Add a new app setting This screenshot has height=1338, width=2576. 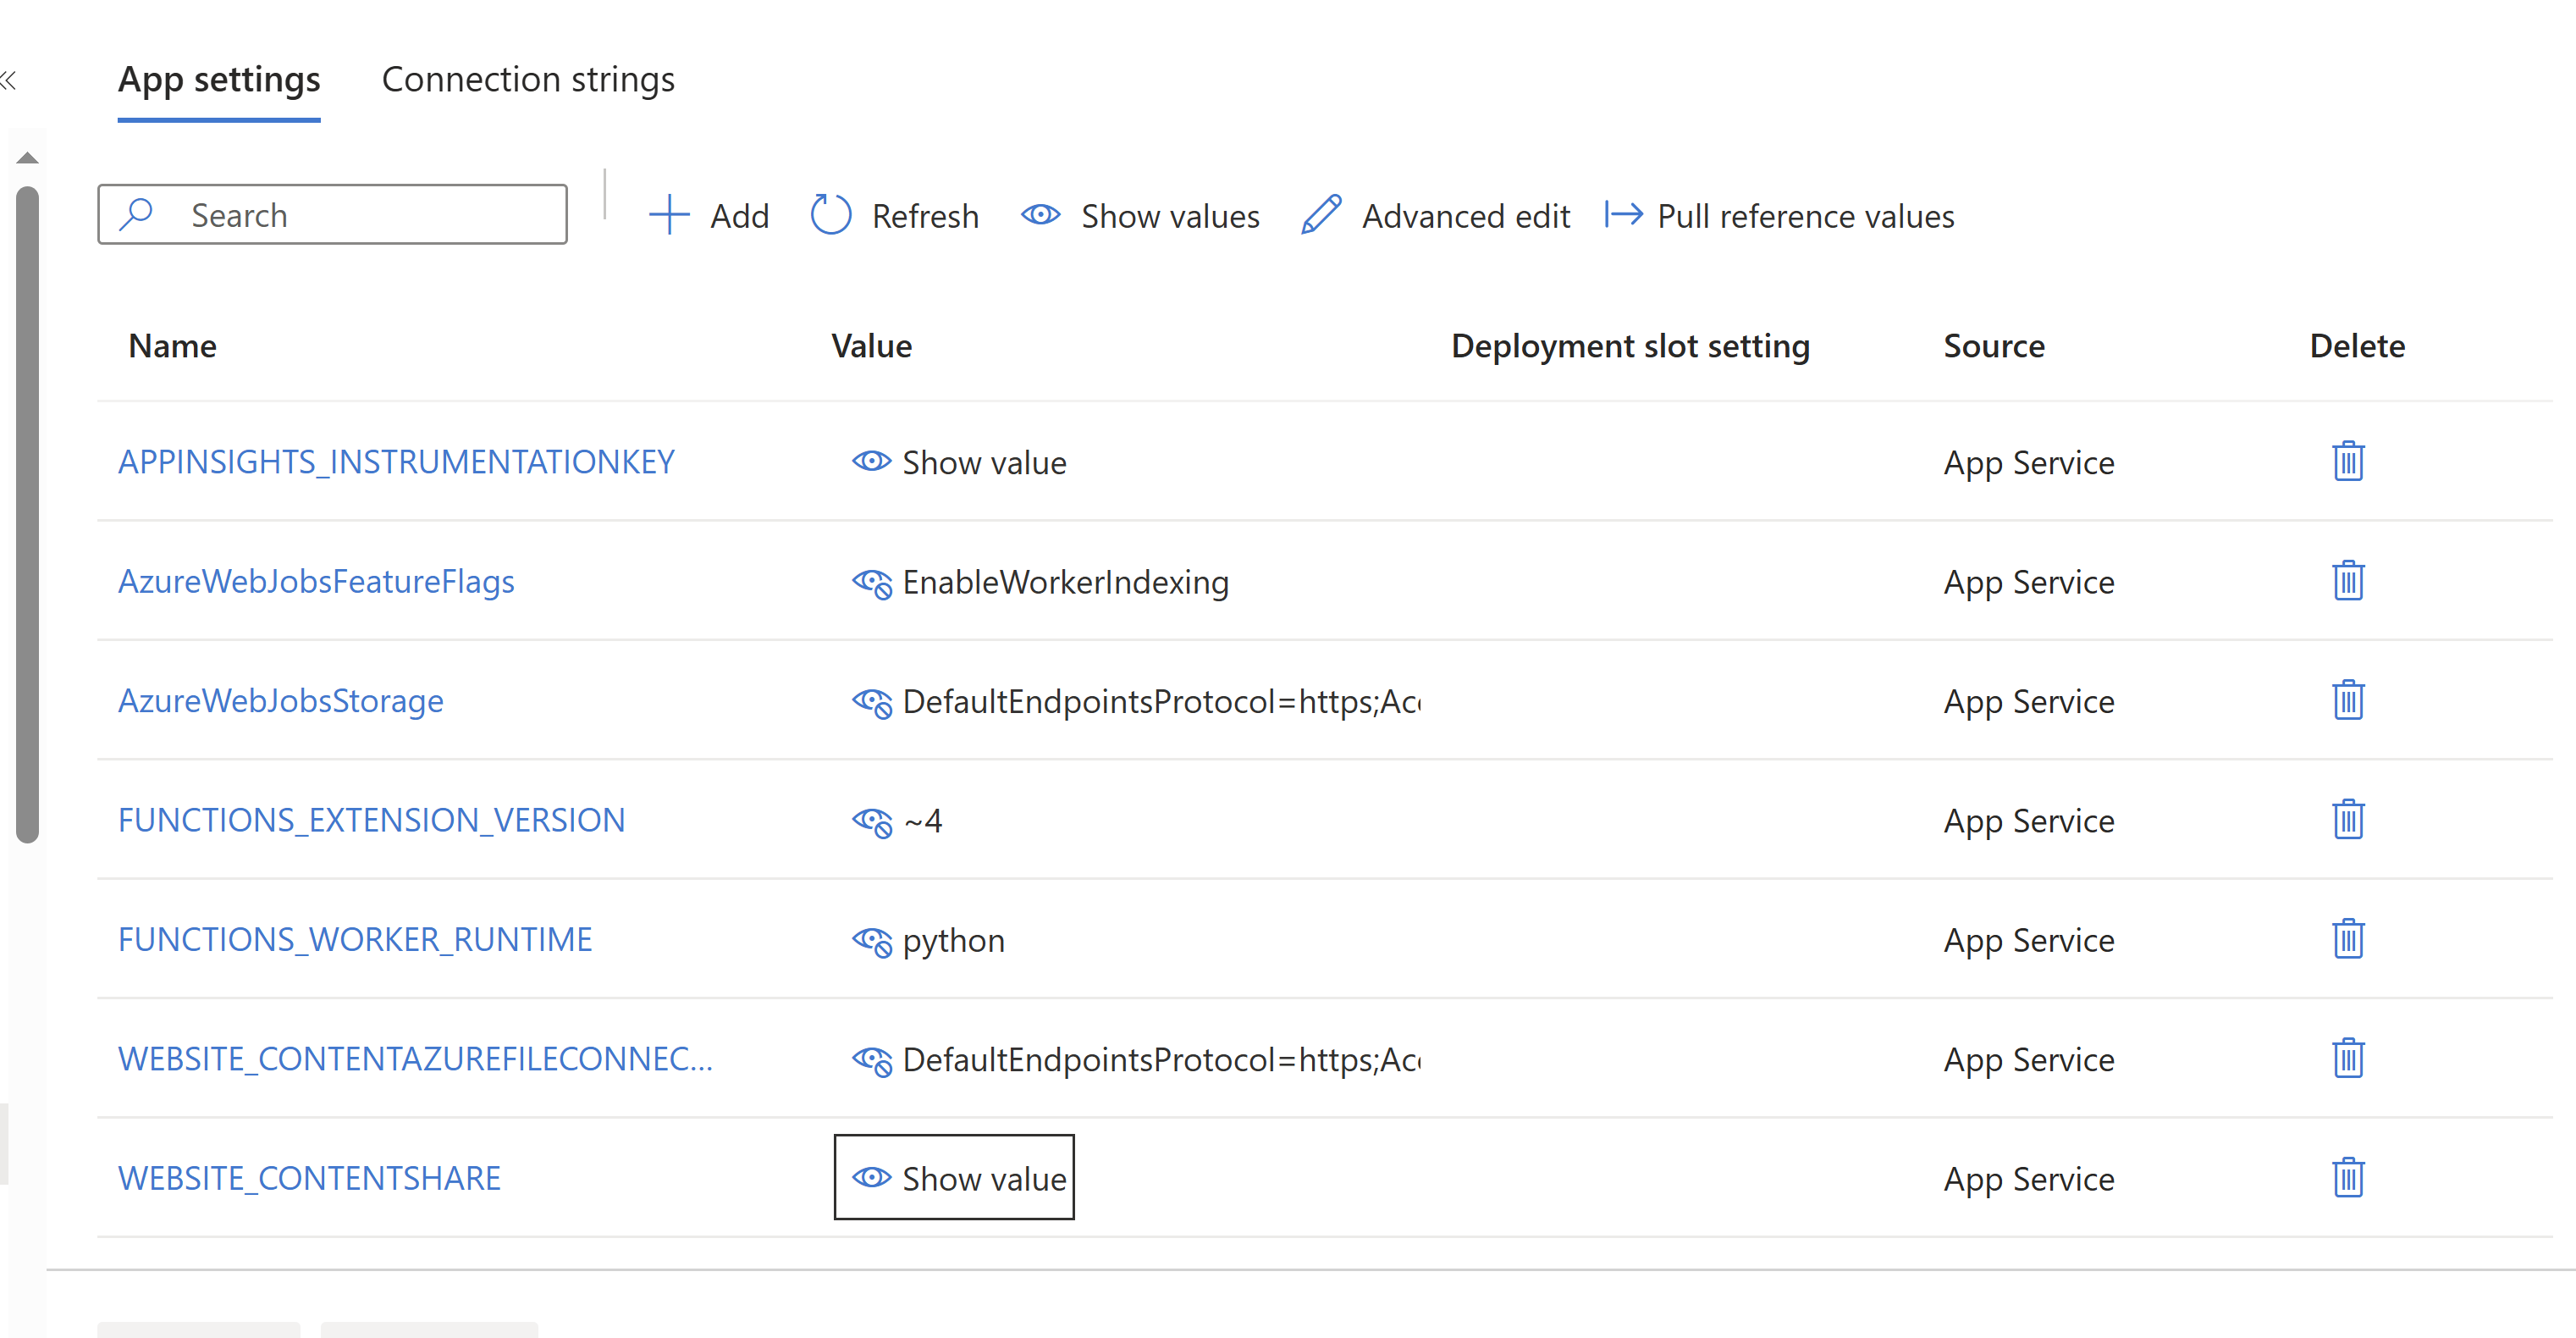pyautogui.click(x=709, y=216)
